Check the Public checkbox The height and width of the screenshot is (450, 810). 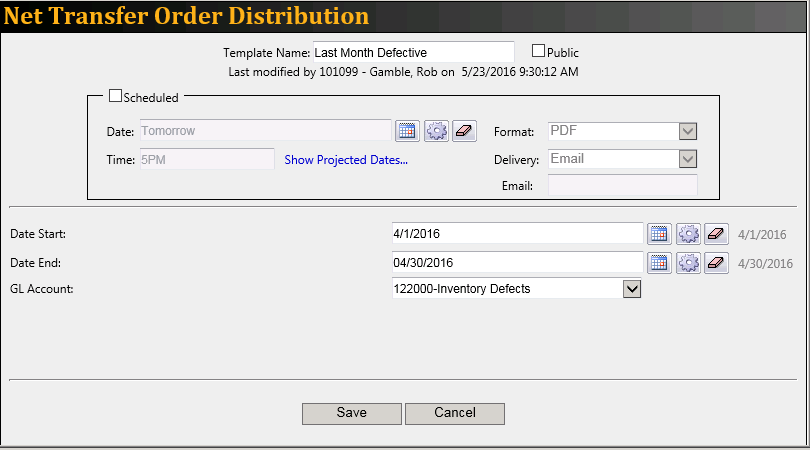pyautogui.click(x=538, y=51)
